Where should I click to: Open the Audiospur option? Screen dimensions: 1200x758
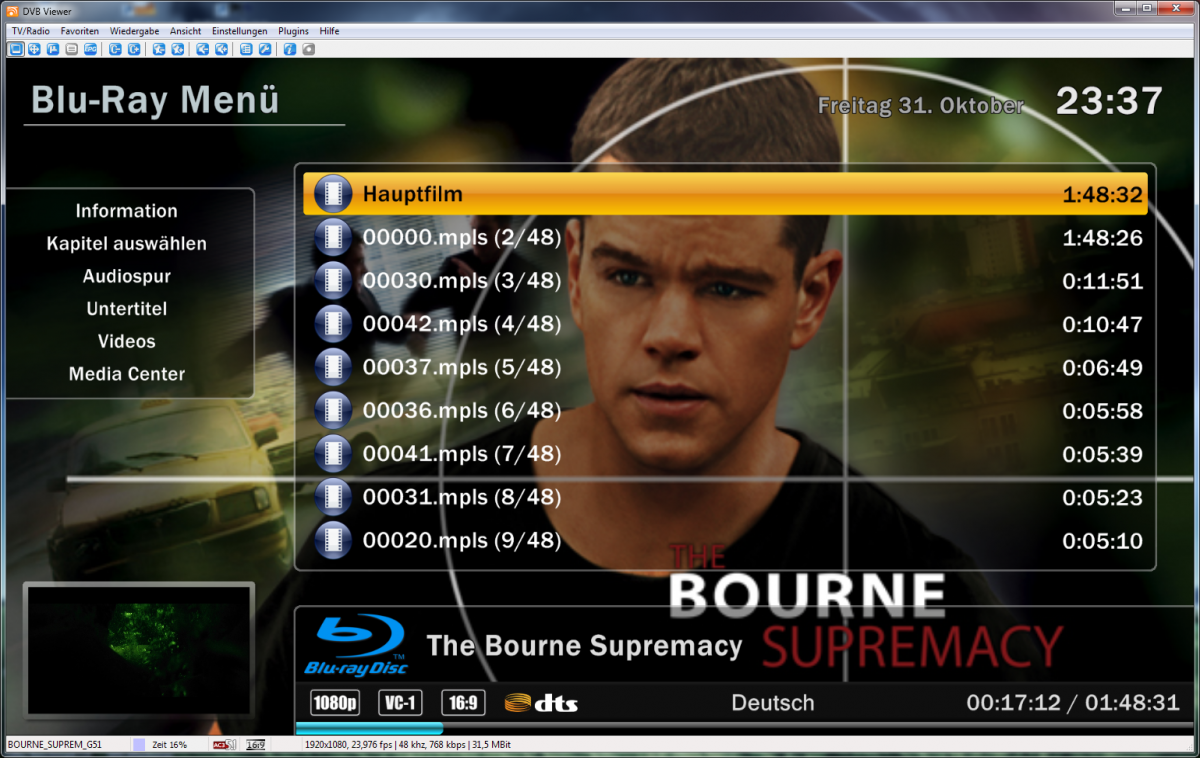point(127,276)
